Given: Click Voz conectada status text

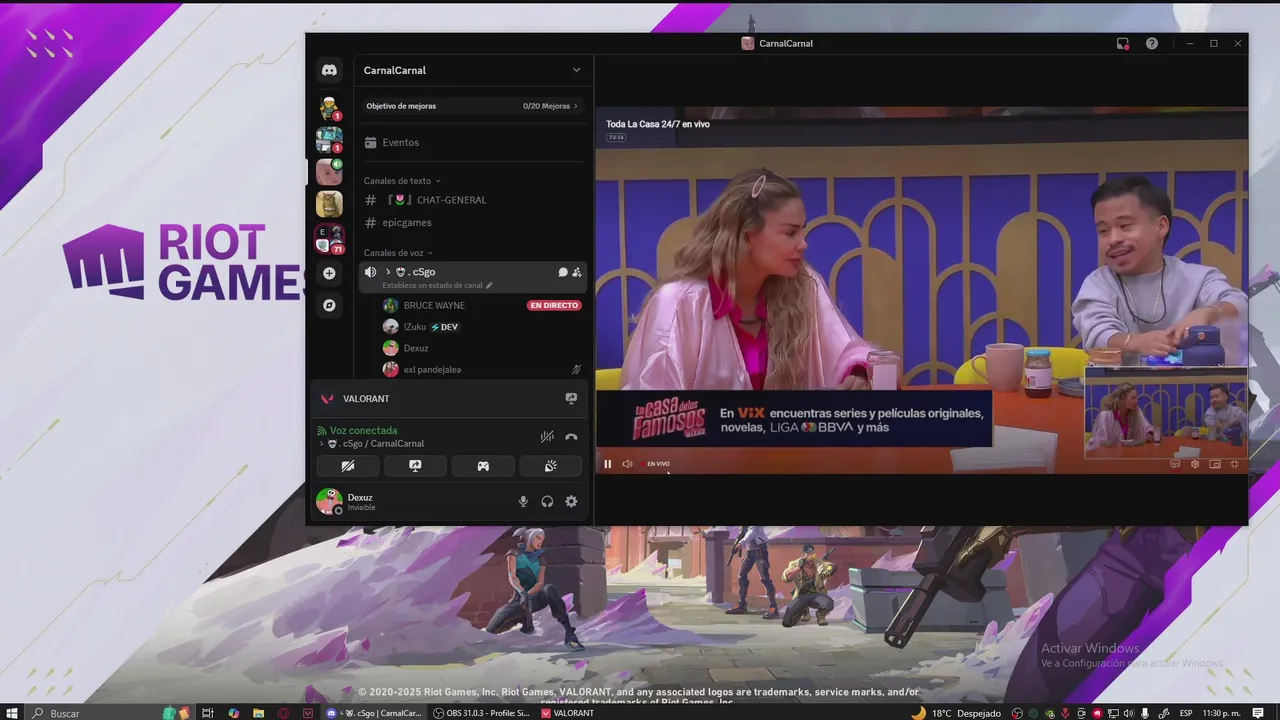Looking at the screenshot, I should (363, 431).
